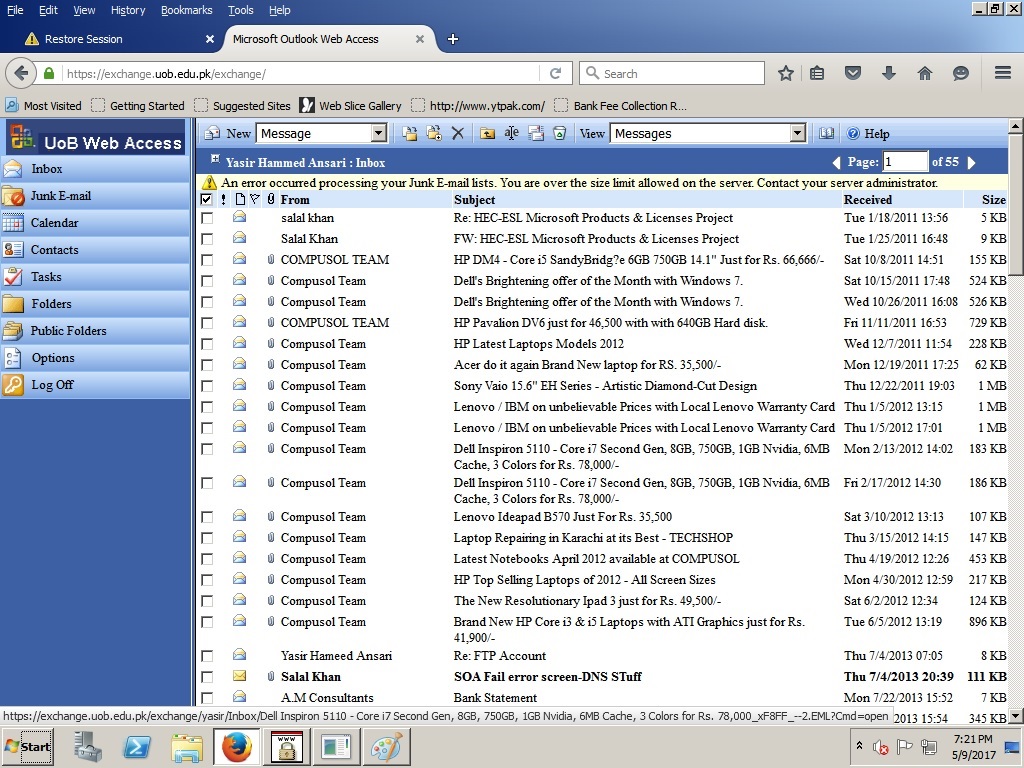Click the Firefox Search box
This screenshot has width=1024, height=768.
[672, 73]
